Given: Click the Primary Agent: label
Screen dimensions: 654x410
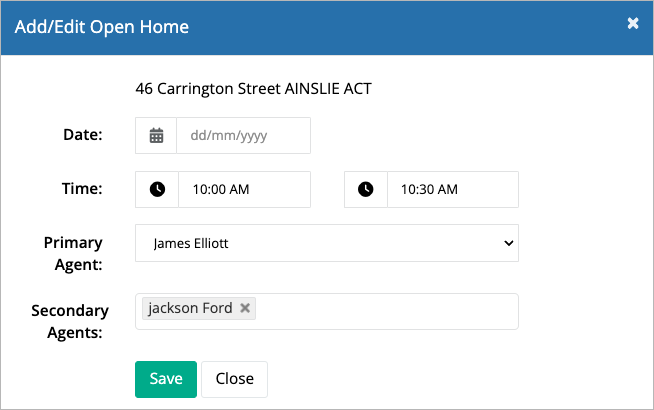Looking at the screenshot, I should [x=73, y=254].
